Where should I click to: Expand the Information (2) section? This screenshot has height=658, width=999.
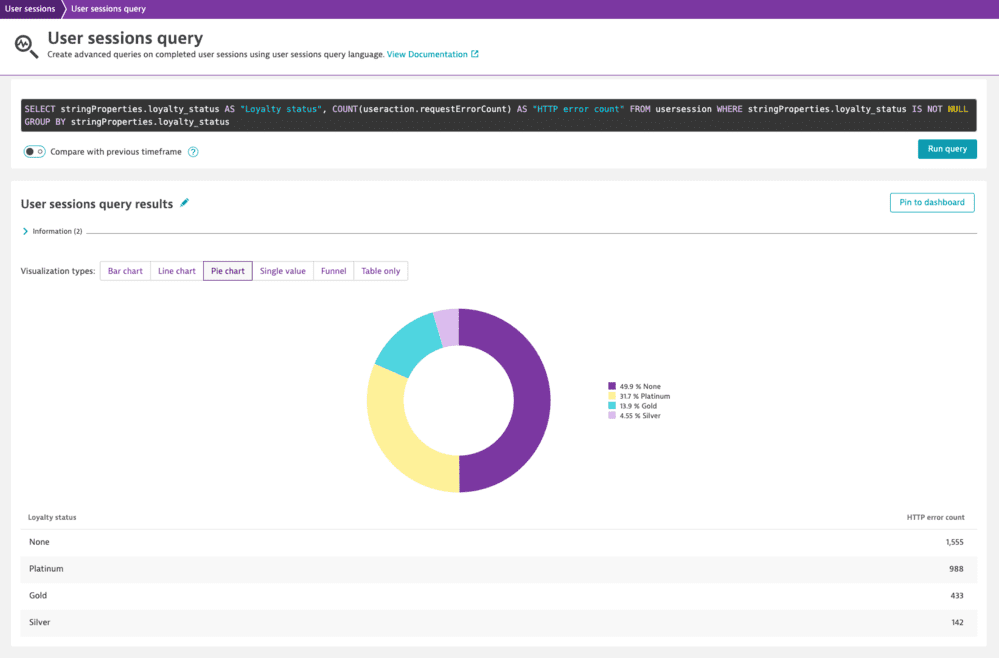[x=25, y=231]
